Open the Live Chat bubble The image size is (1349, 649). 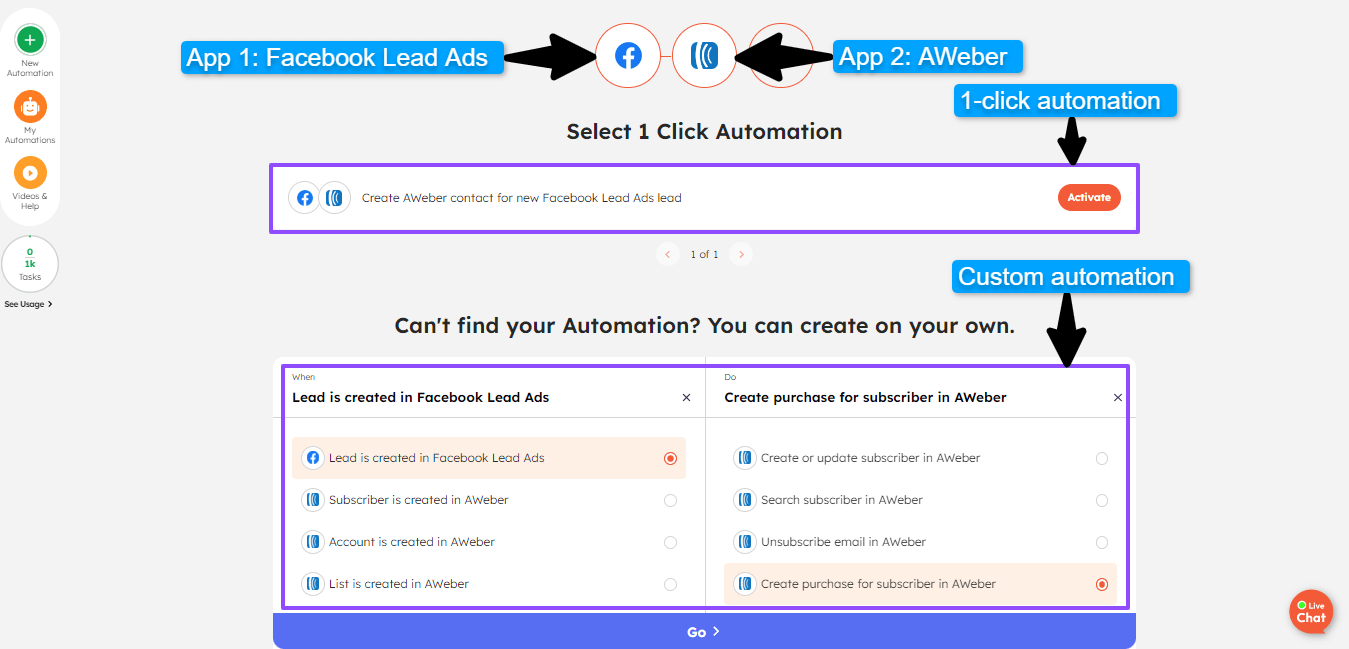click(1311, 611)
